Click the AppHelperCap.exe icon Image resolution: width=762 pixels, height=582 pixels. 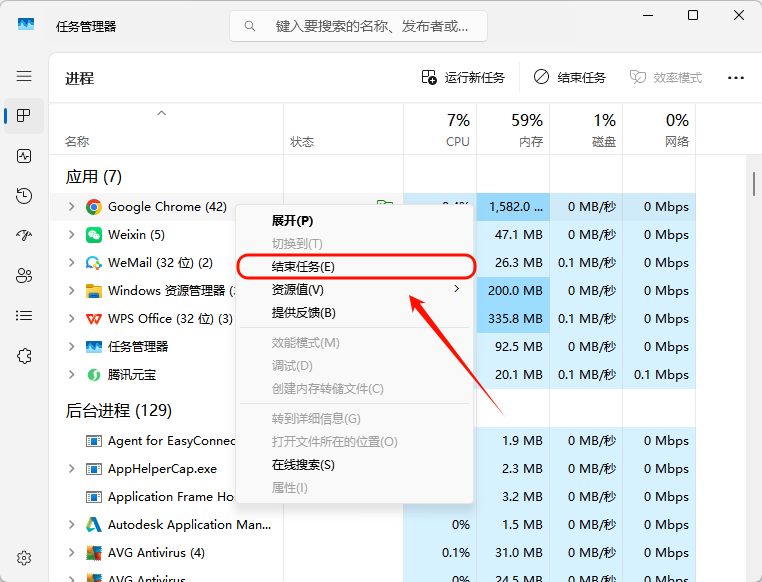coord(94,469)
